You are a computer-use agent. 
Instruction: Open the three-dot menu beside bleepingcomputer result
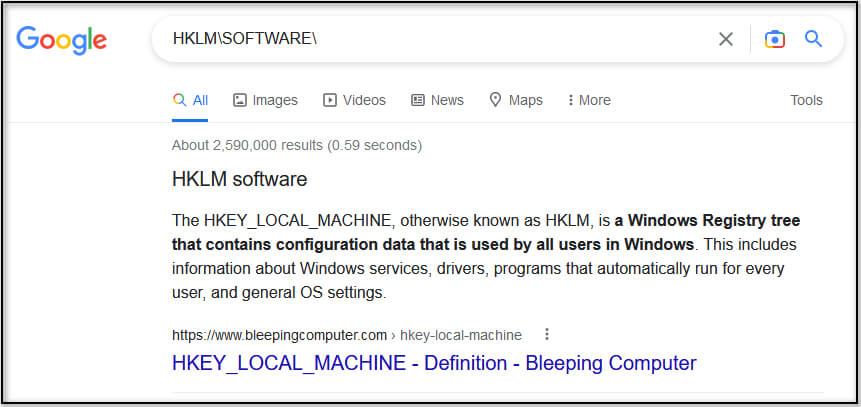546,334
